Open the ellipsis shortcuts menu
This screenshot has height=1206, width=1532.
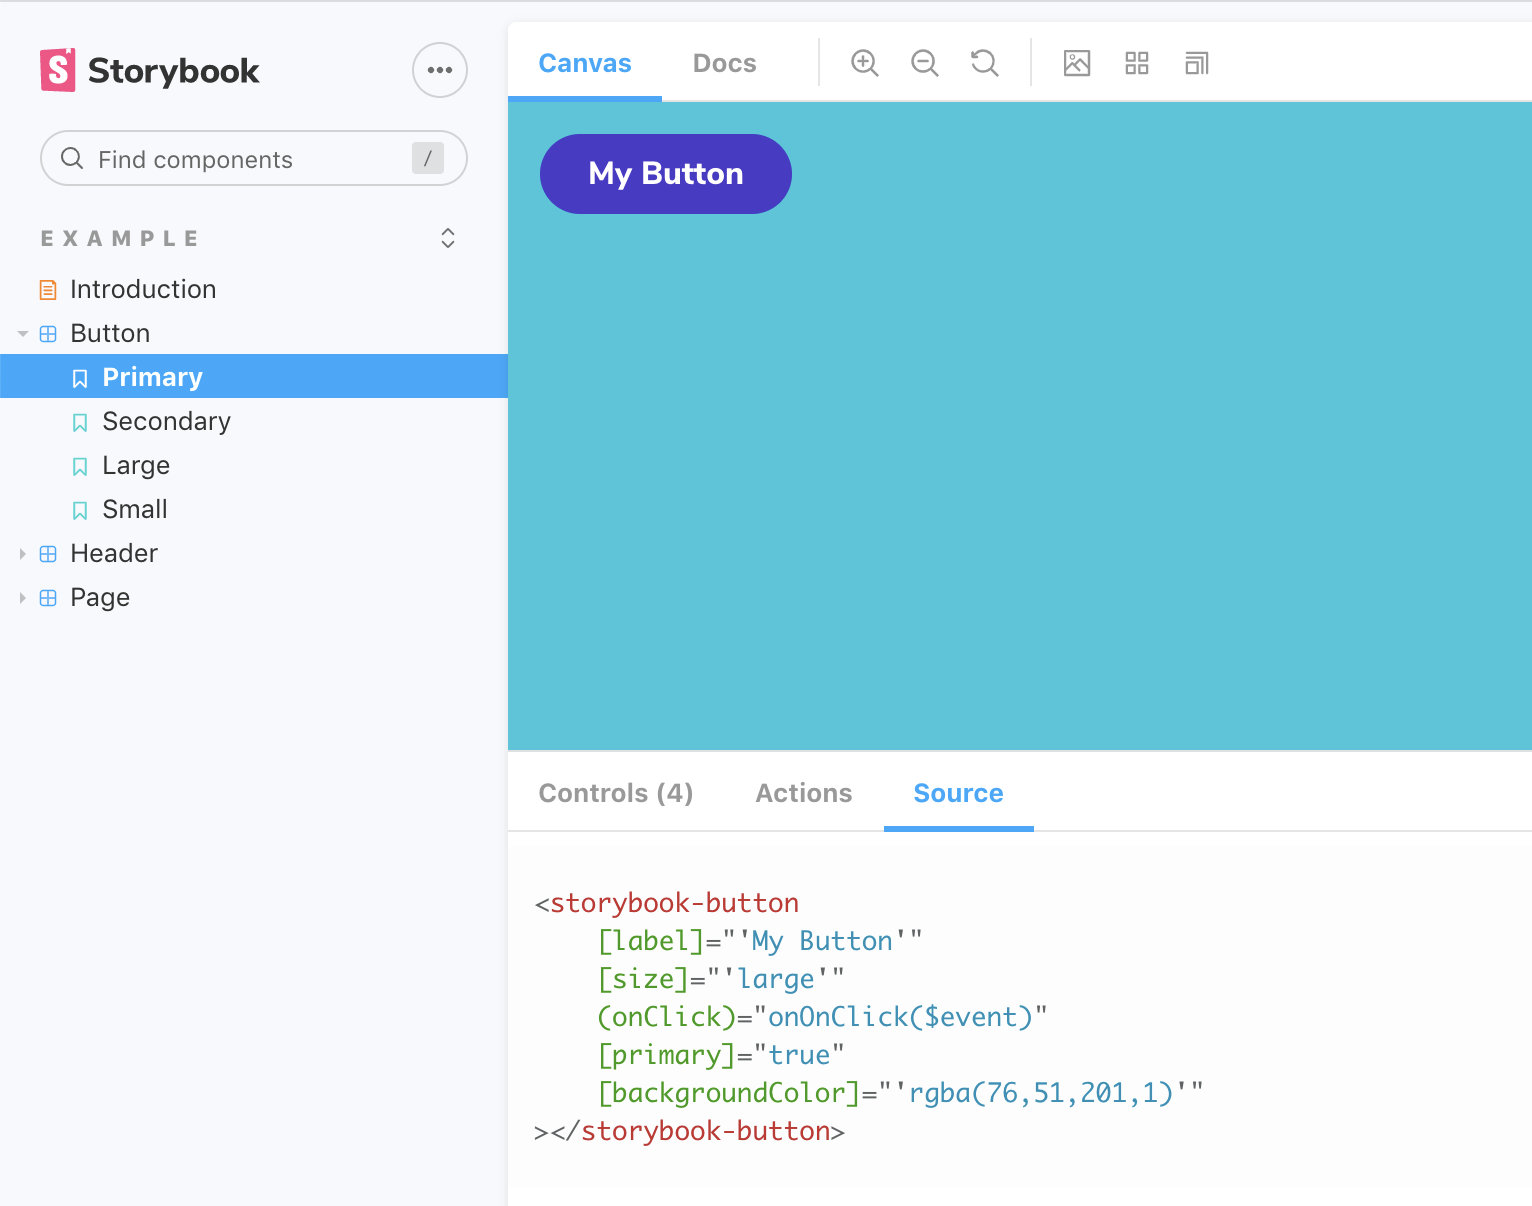(x=440, y=70)
